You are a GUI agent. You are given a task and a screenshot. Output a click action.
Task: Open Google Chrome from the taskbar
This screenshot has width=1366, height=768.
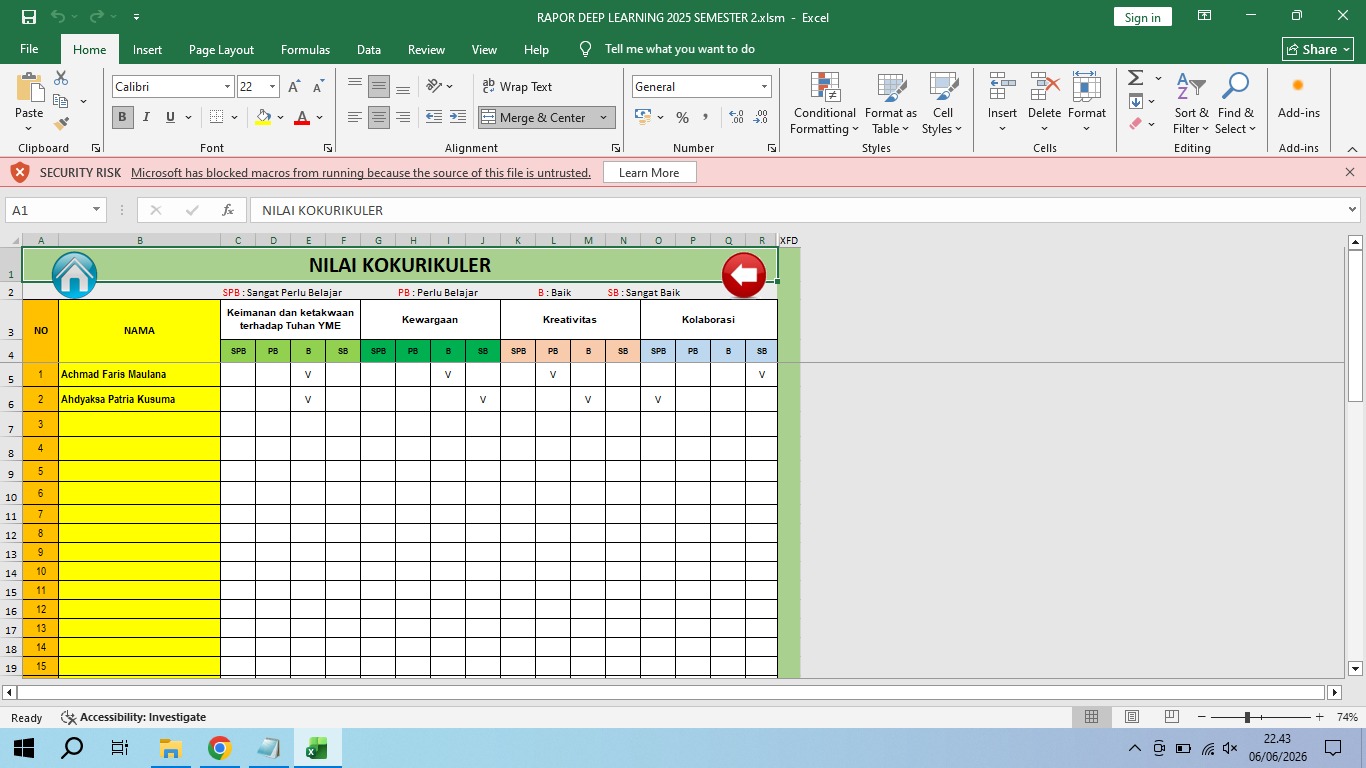(x=219, y=748)
